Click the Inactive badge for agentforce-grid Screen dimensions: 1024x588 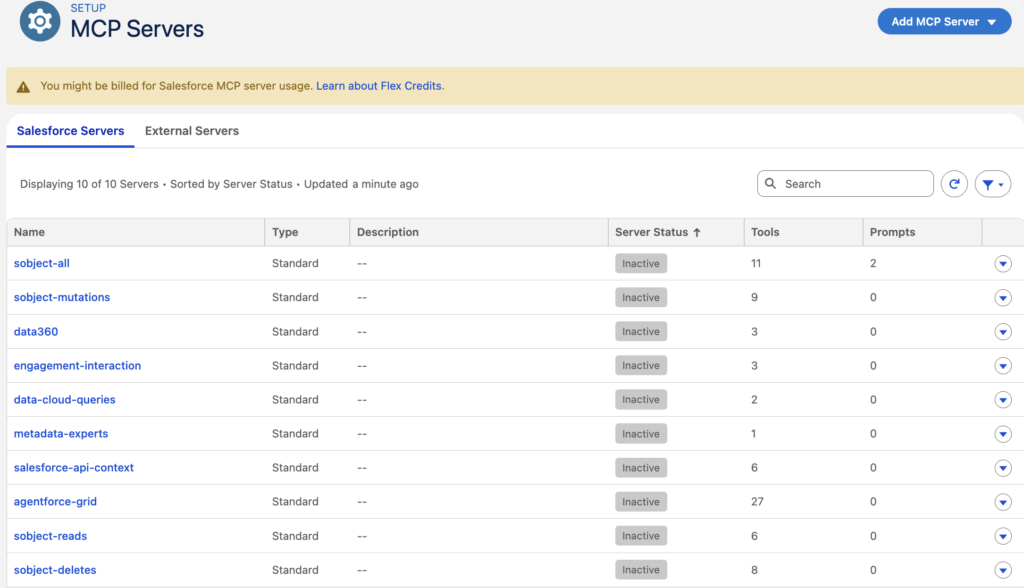[x=641, y=502]
